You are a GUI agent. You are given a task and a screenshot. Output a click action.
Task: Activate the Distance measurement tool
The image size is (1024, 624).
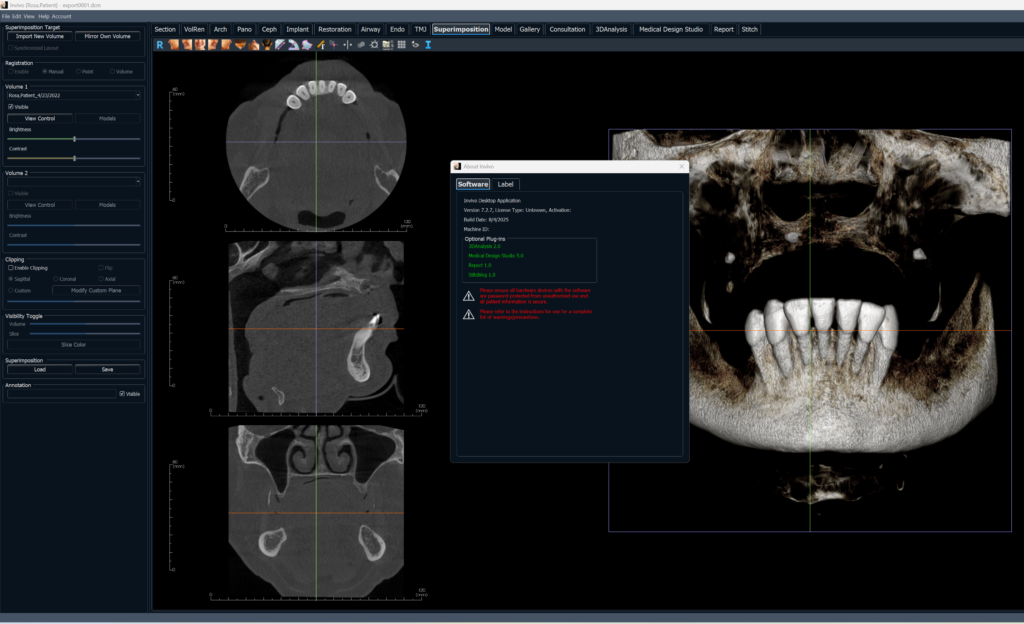(x=280, y=44)
